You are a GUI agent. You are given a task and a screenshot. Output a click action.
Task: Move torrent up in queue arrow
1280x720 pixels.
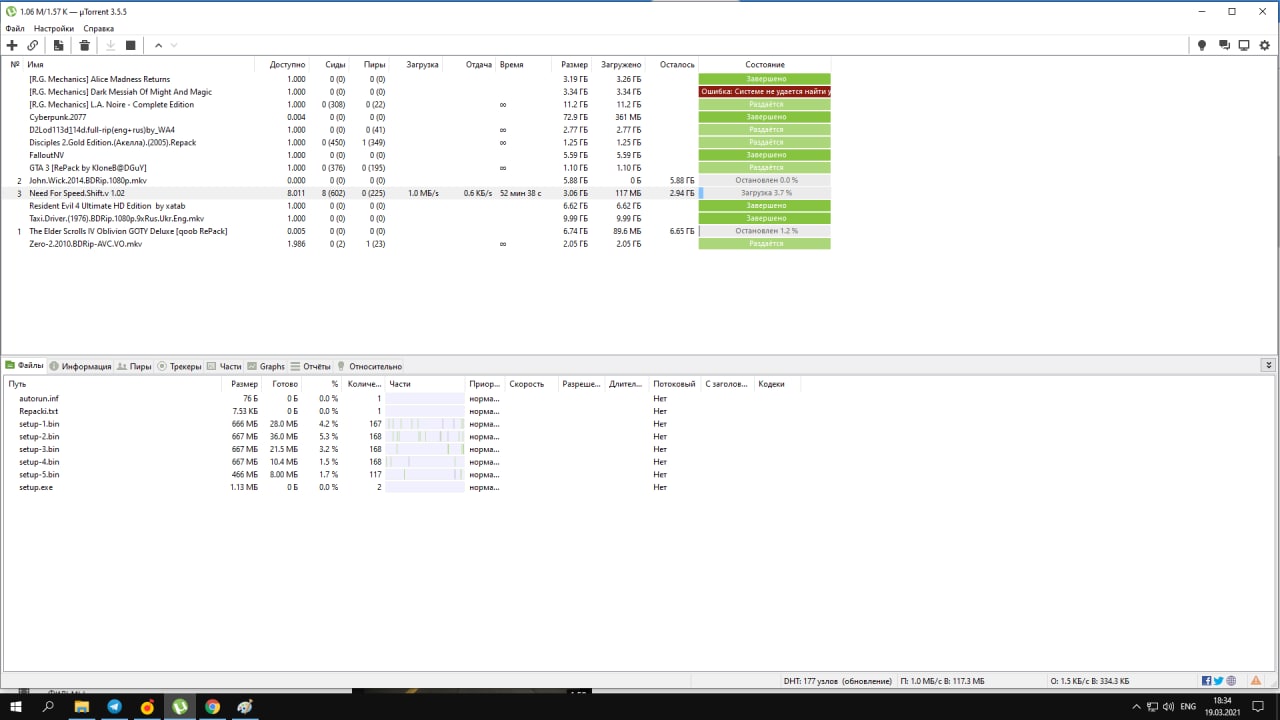pyautogui.click(x=158, y=45)
